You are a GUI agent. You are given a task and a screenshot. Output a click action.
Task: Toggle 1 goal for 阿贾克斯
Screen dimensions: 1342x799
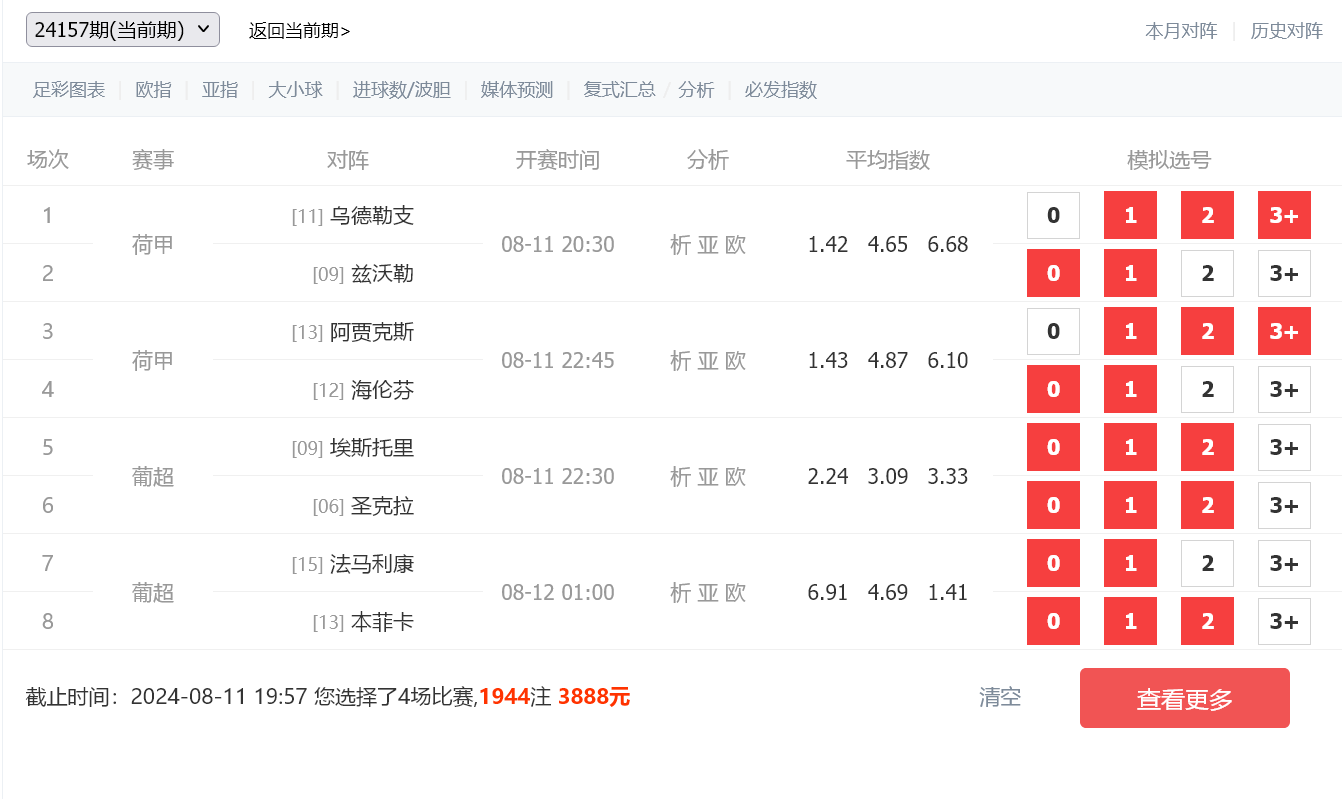tap(1130, 332)
